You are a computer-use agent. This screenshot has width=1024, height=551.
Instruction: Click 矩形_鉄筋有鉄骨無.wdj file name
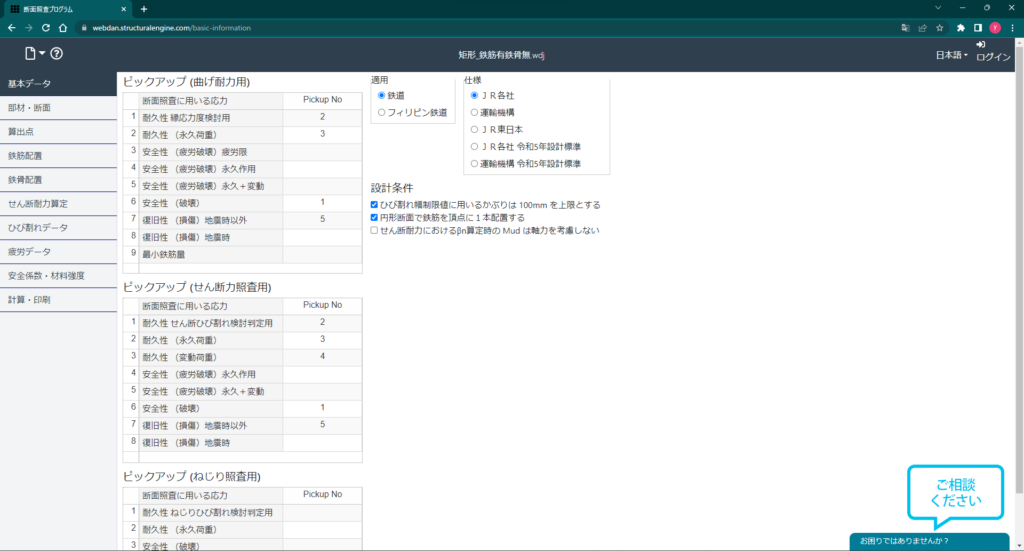(502, 55)
